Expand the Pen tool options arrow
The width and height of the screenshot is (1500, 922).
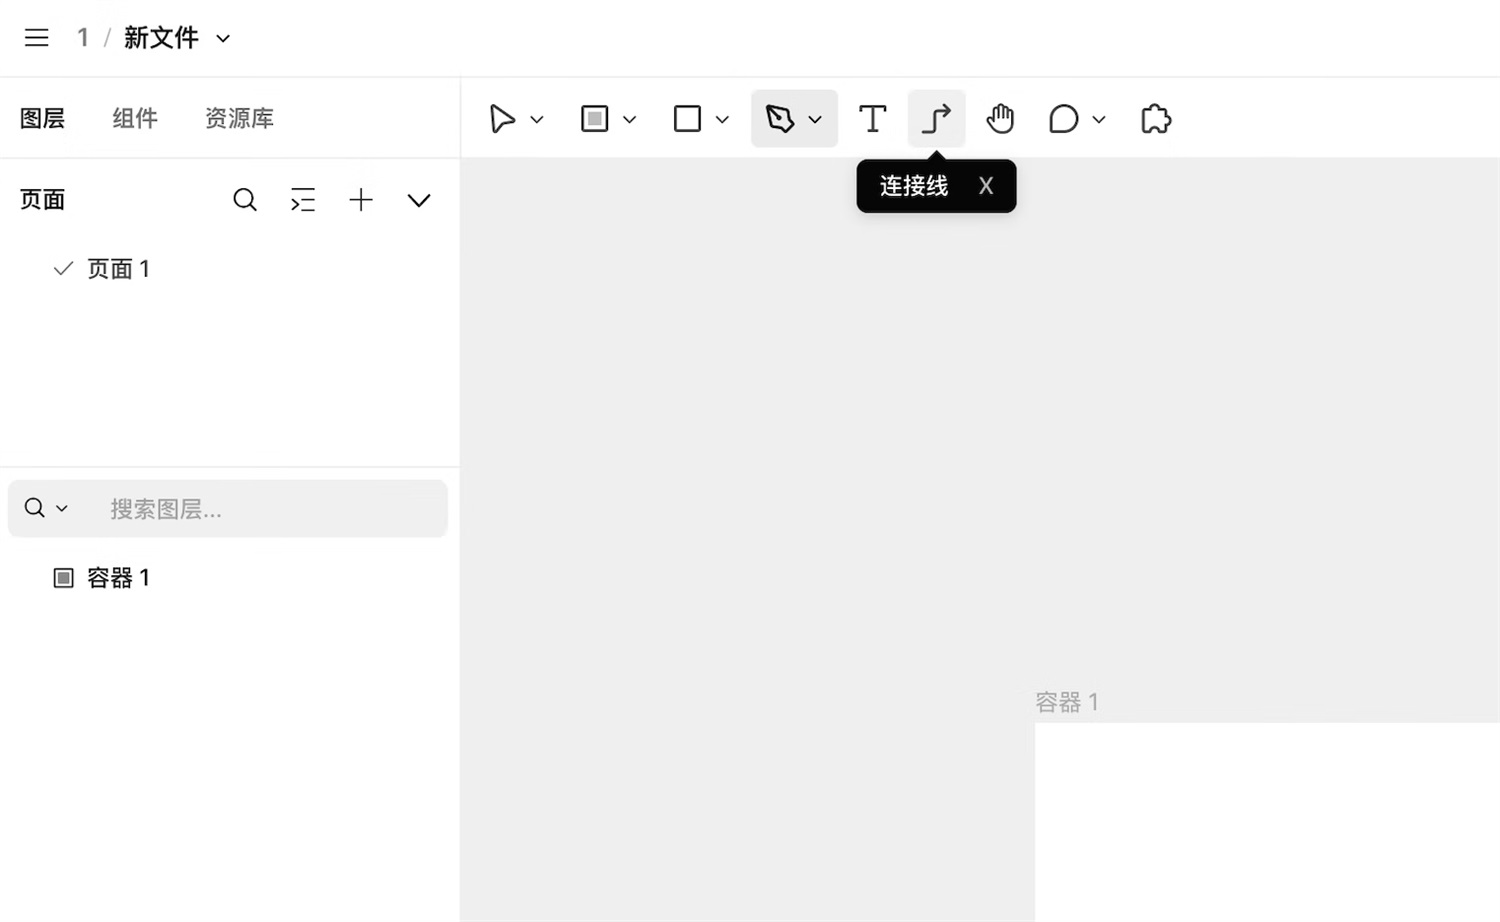coord(815,119)
